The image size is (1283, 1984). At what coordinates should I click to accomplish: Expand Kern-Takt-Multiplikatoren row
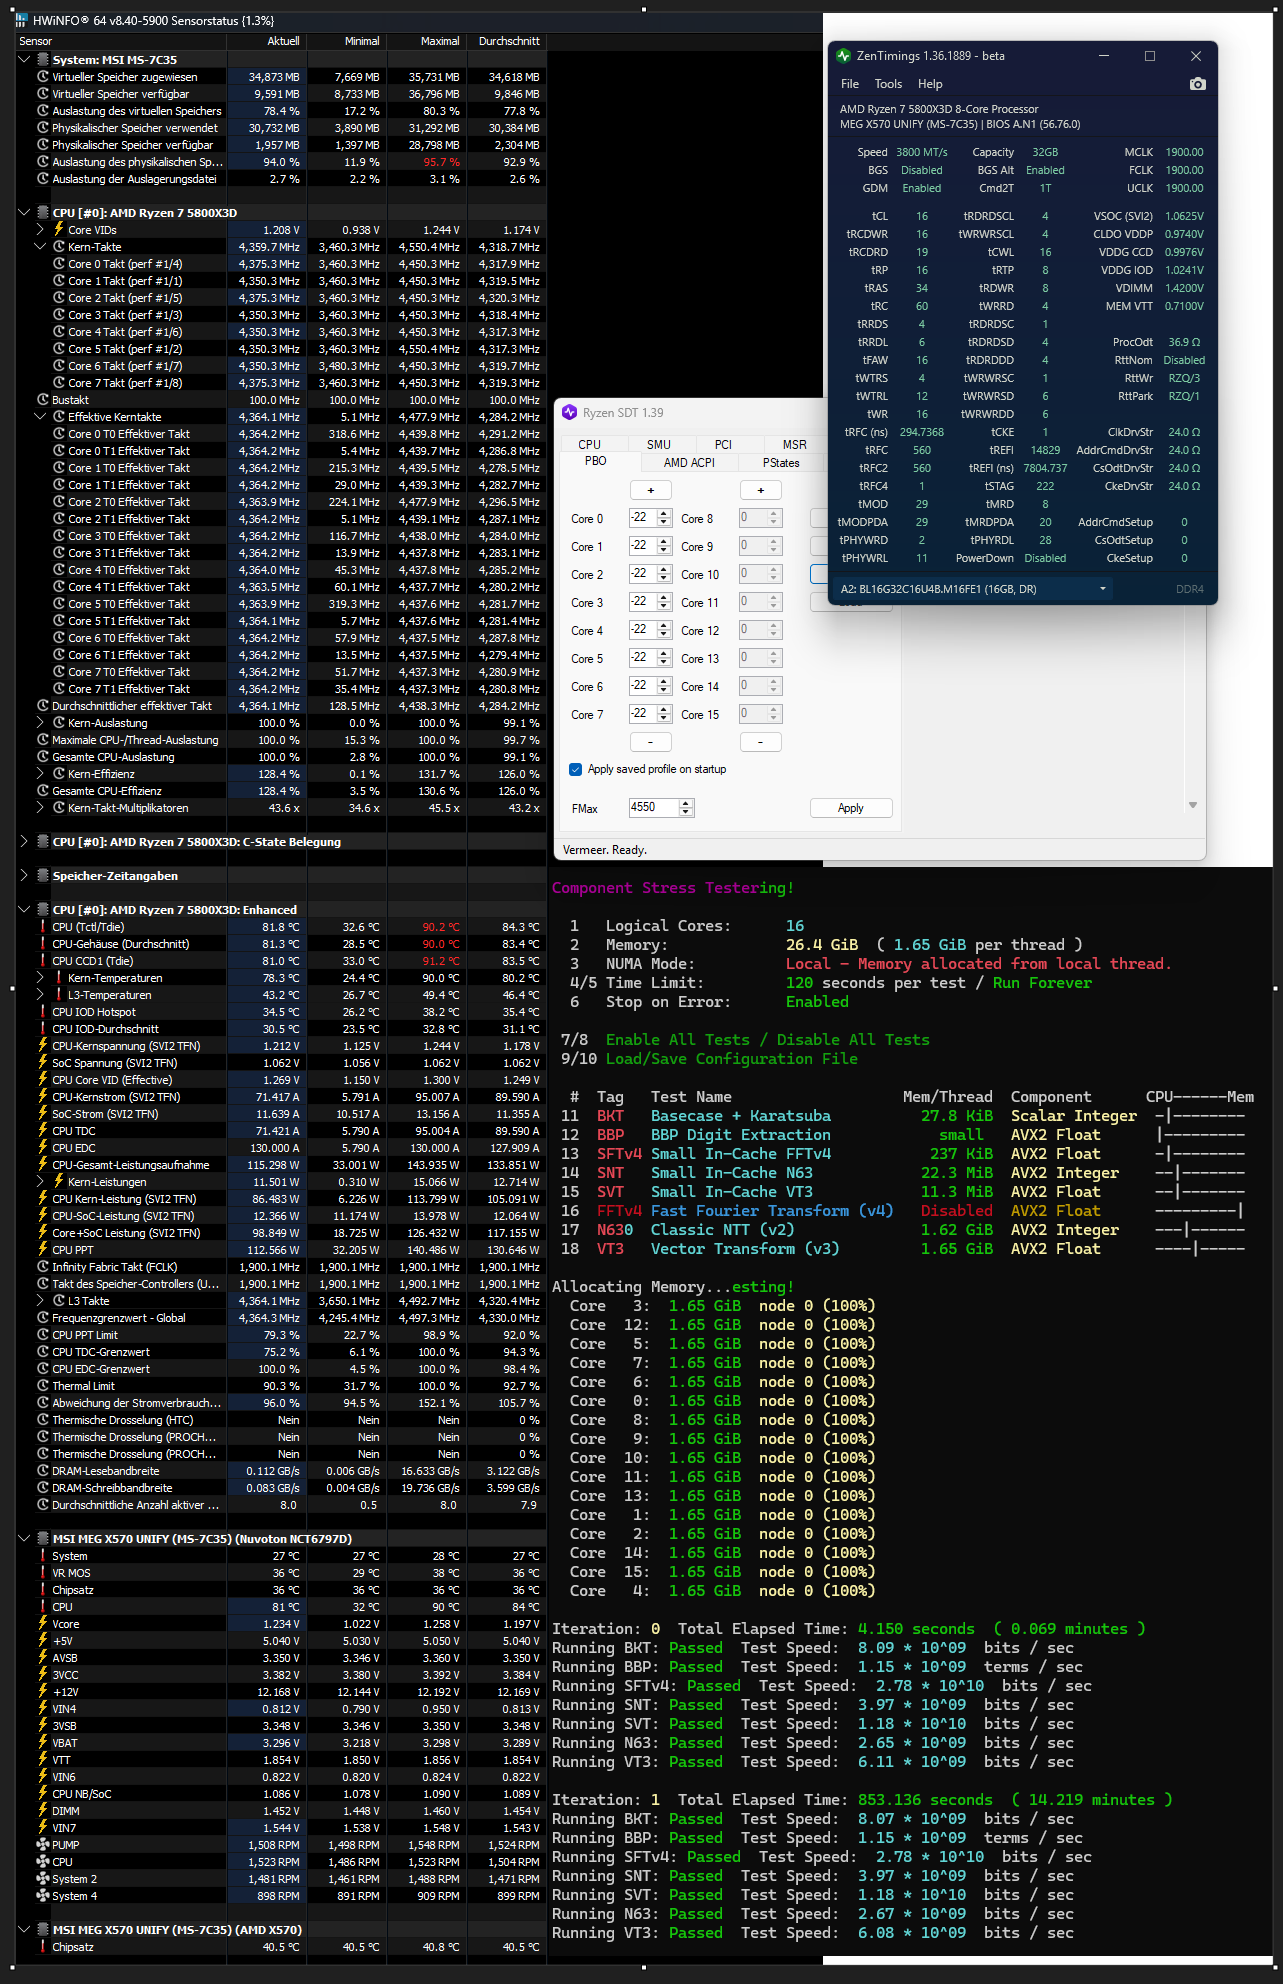click(40, 808)
